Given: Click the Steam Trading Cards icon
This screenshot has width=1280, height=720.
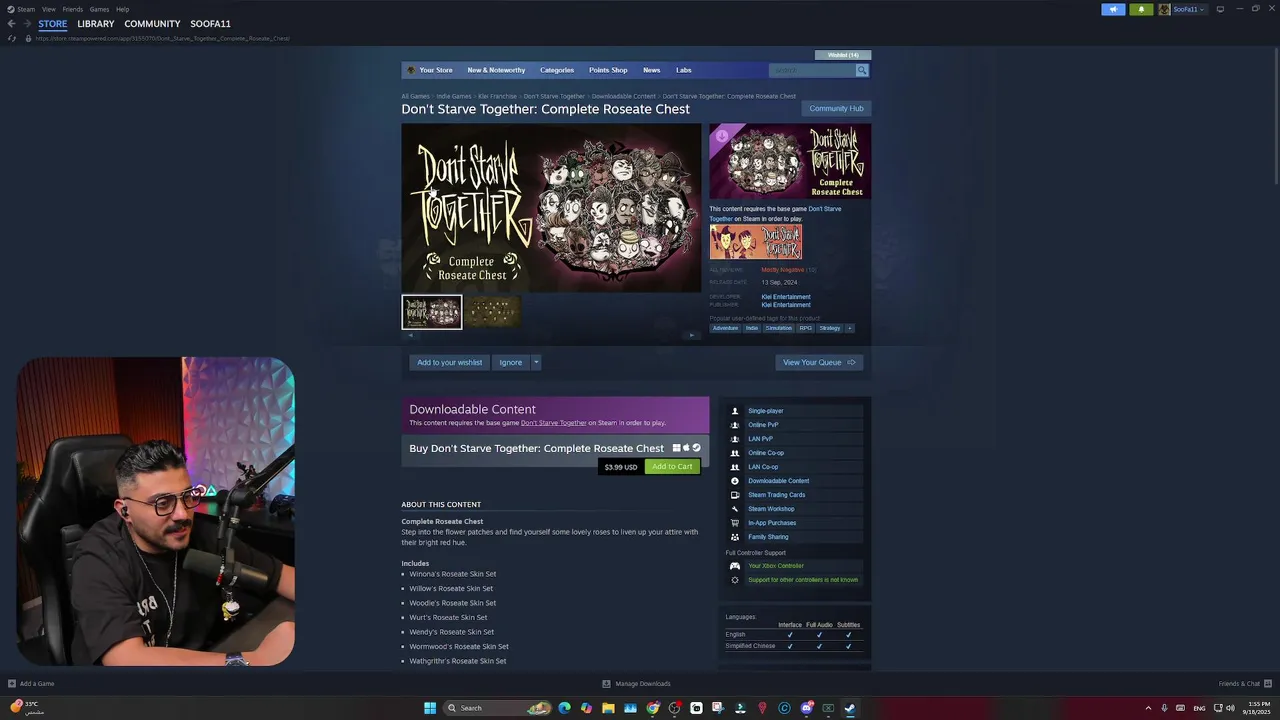Looking at the screenshot, I should click(735, 495).
